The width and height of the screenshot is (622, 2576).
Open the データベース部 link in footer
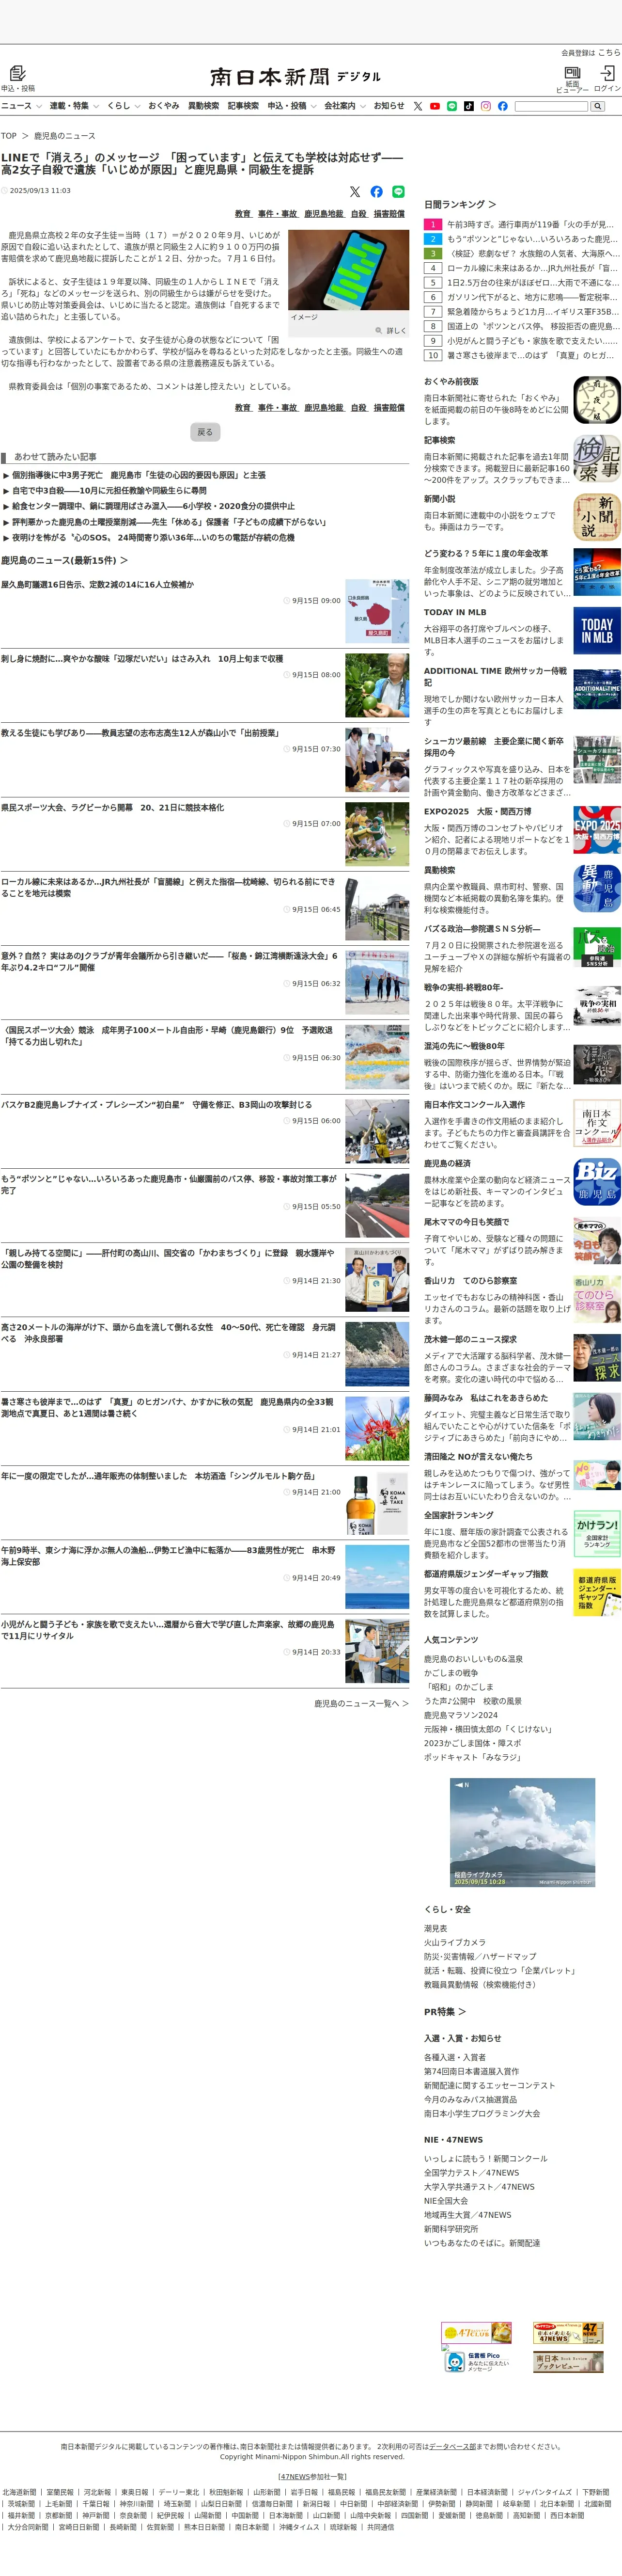(453, 2446)
